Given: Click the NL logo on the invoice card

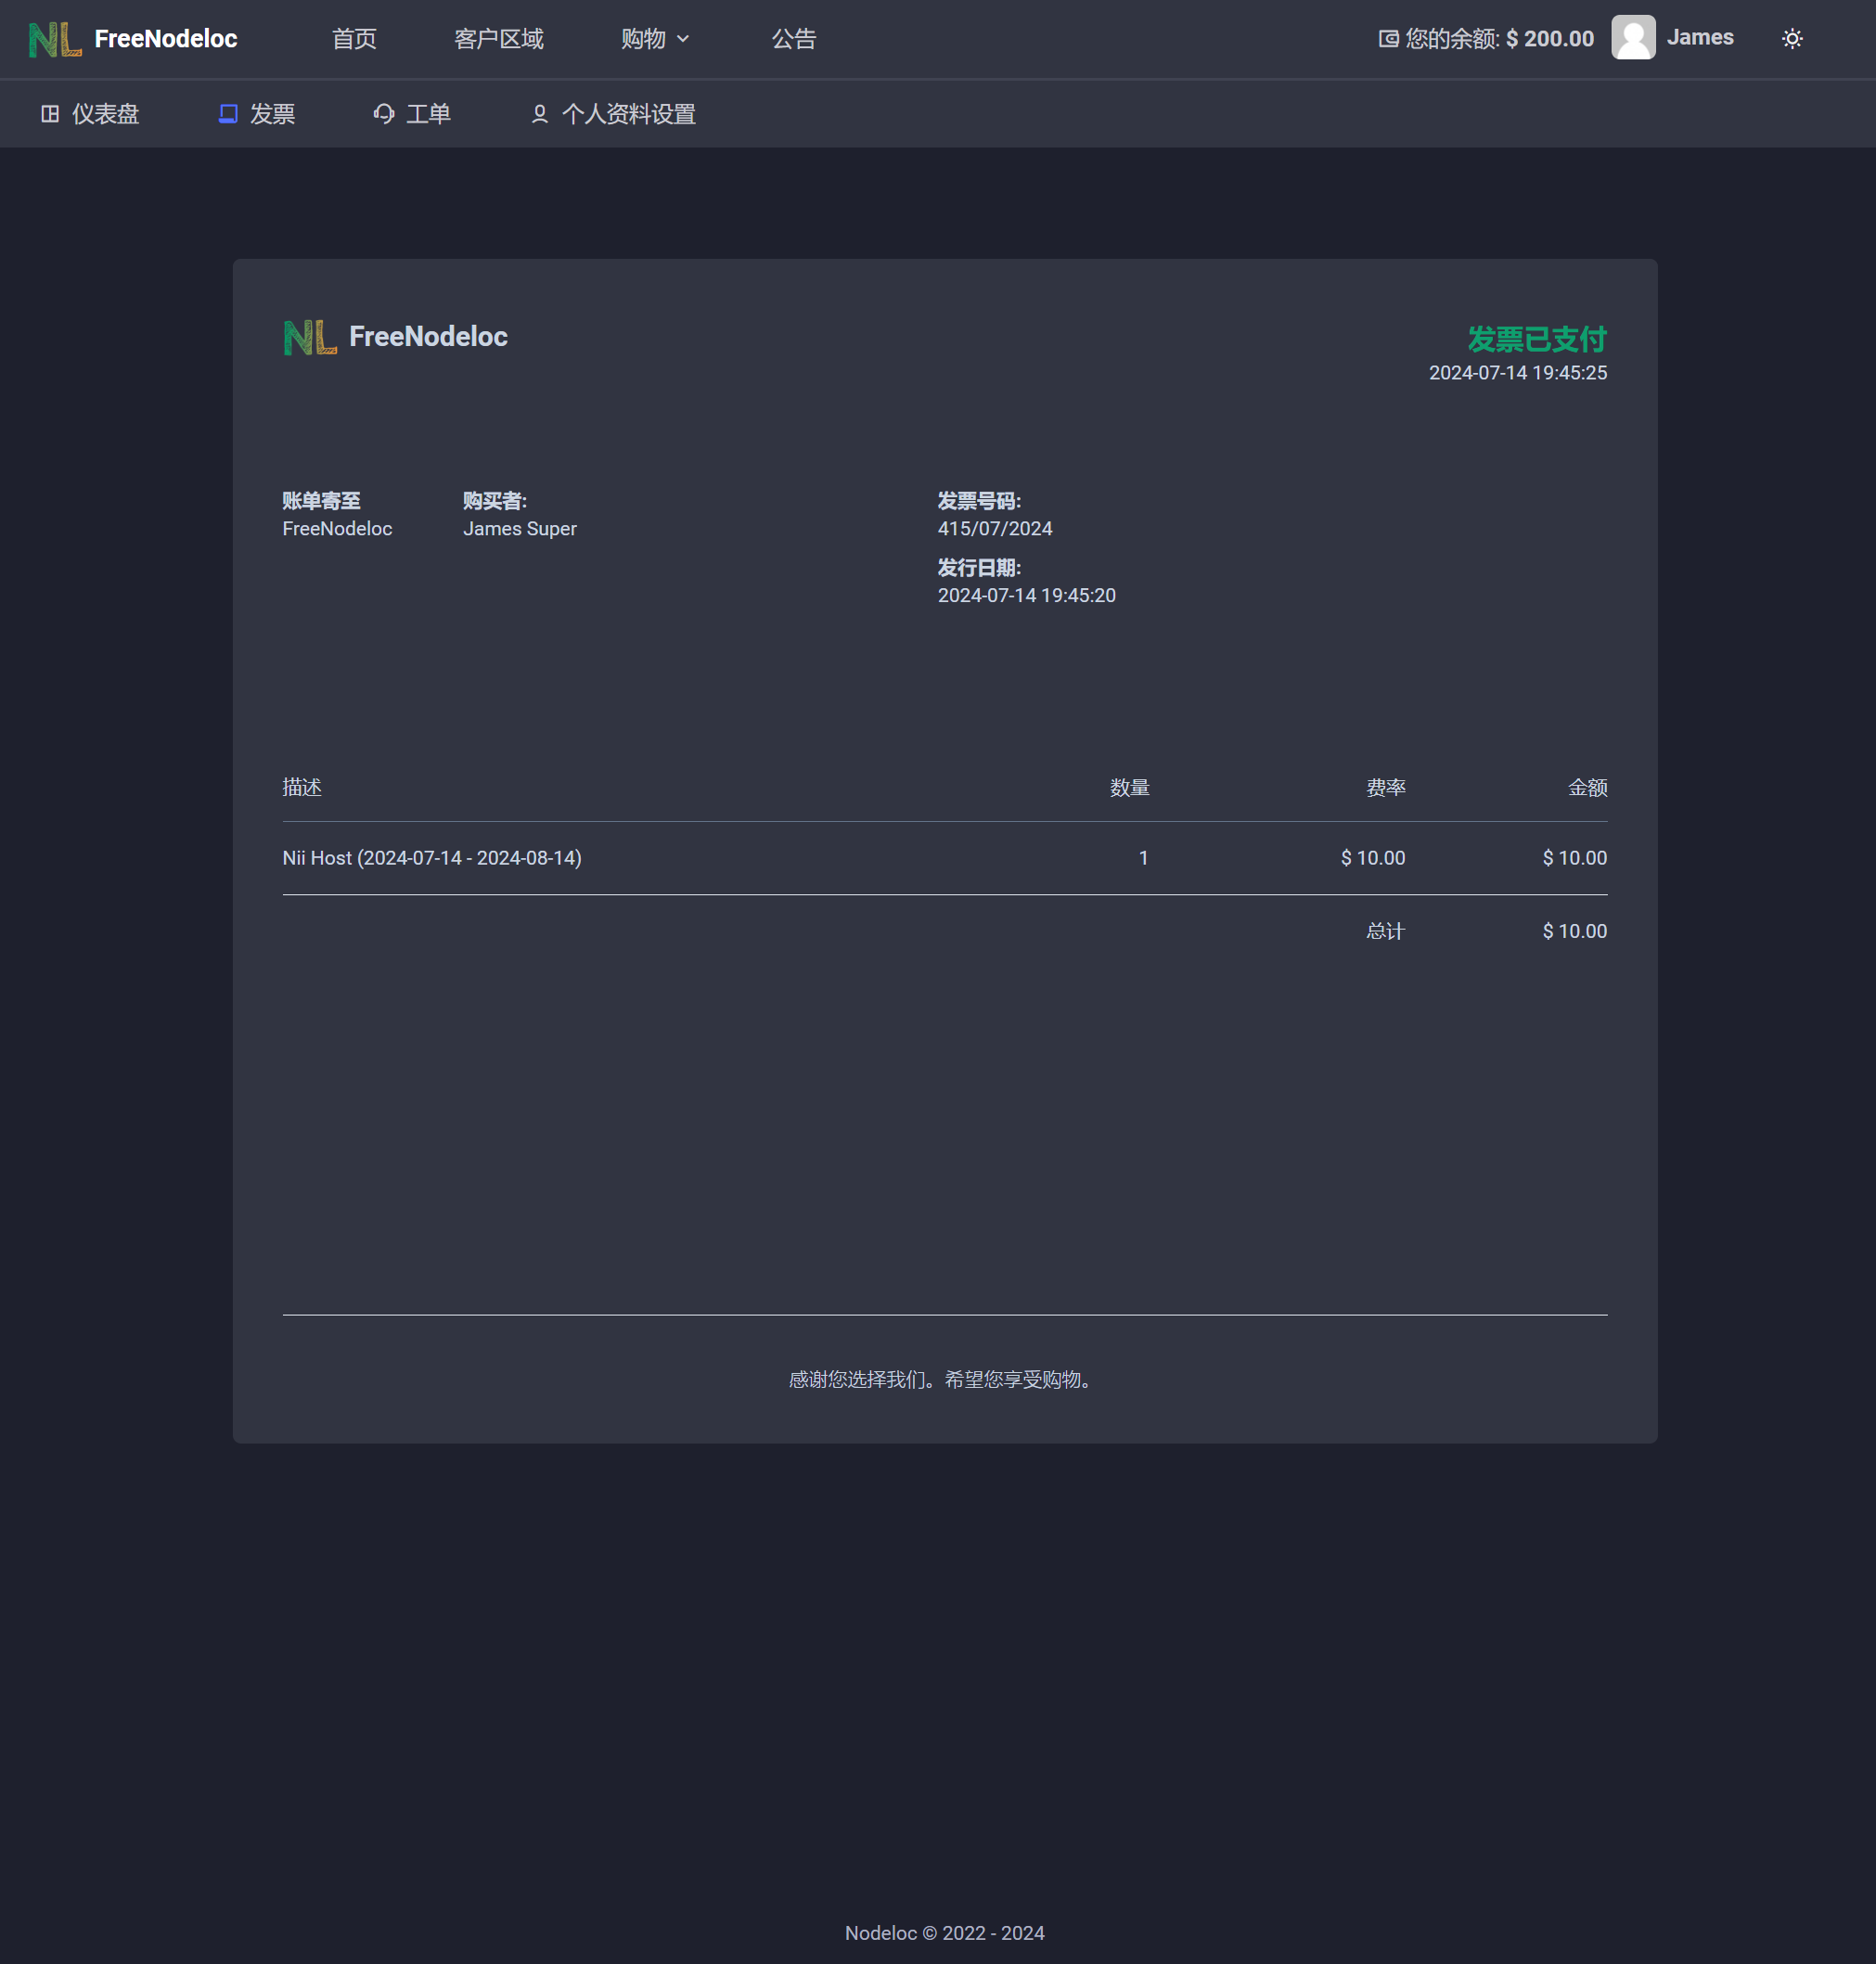Looking at the screenshot, I should point(310,338).
